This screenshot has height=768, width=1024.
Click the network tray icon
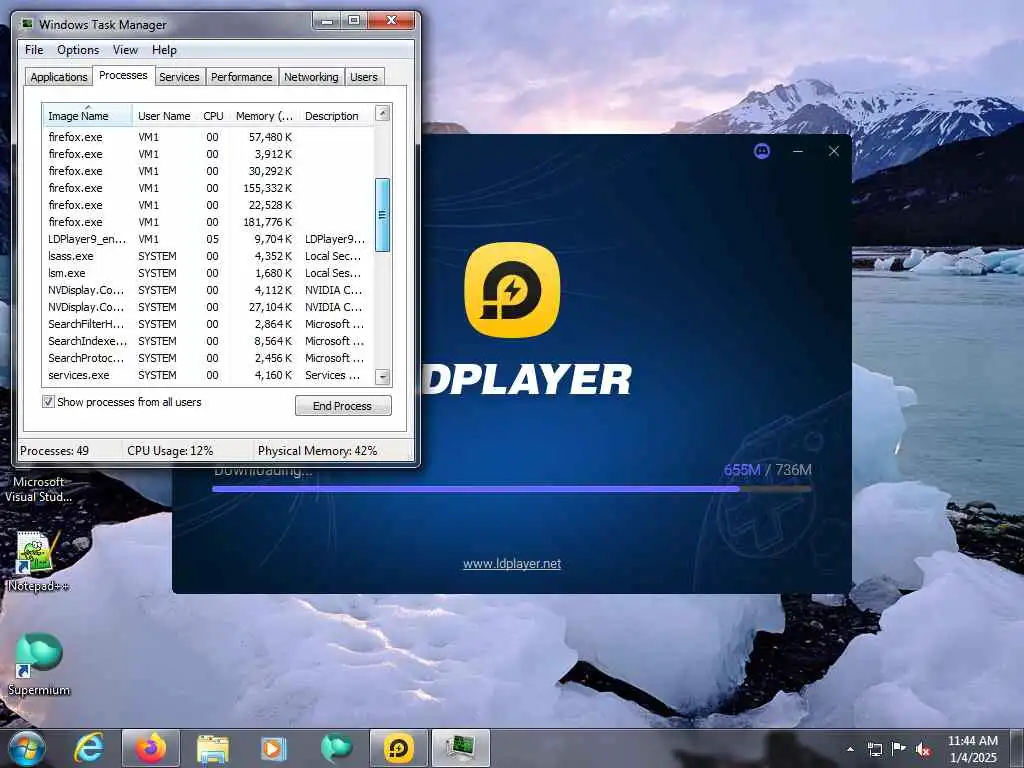pyautogui.click(x=874, y=749)
